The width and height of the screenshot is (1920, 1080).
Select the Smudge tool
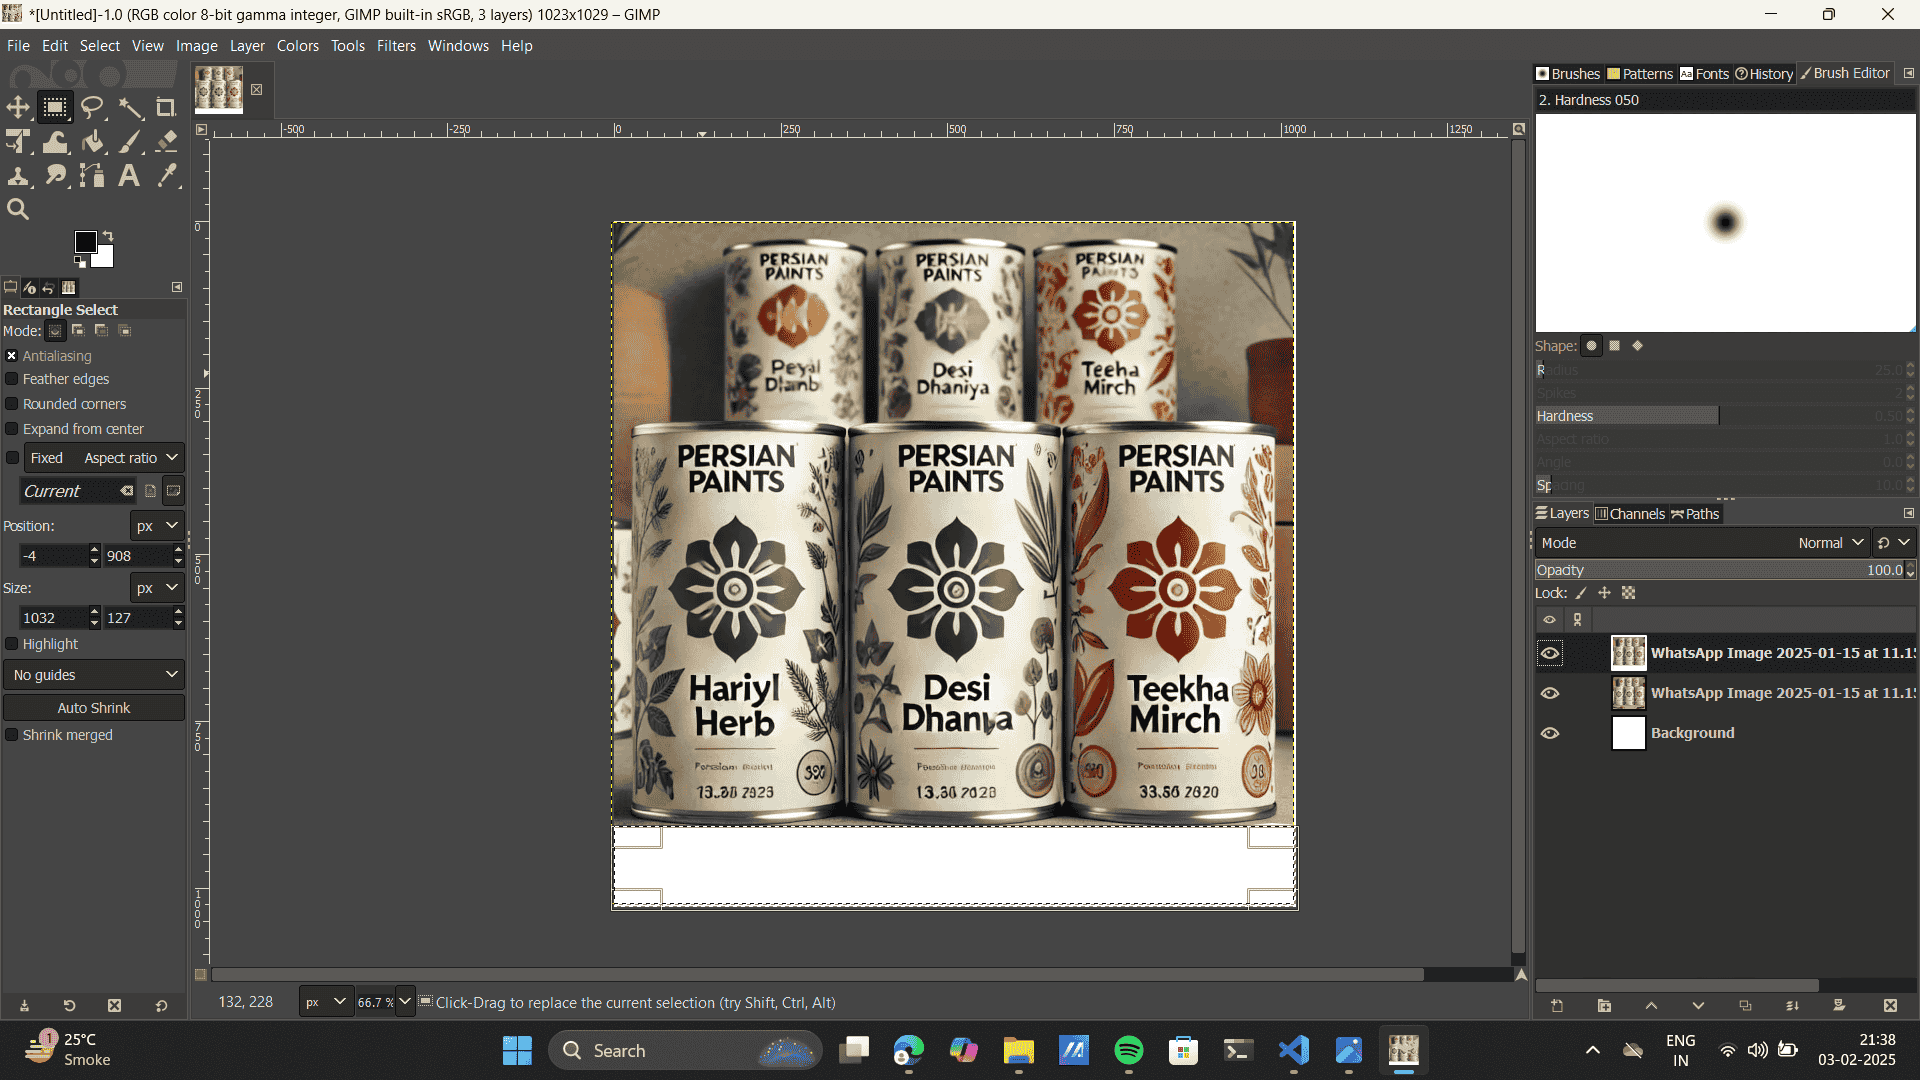(55, 176)
